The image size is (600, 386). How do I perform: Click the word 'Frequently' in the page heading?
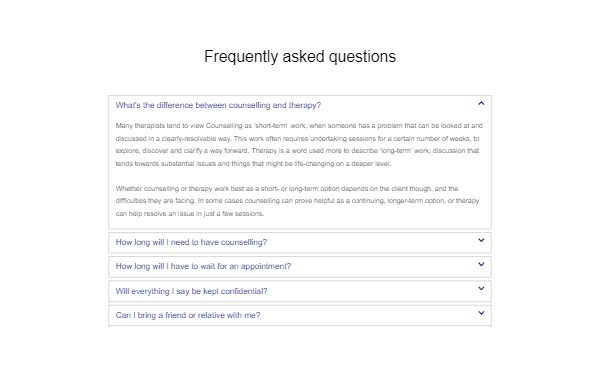(241, 57)
